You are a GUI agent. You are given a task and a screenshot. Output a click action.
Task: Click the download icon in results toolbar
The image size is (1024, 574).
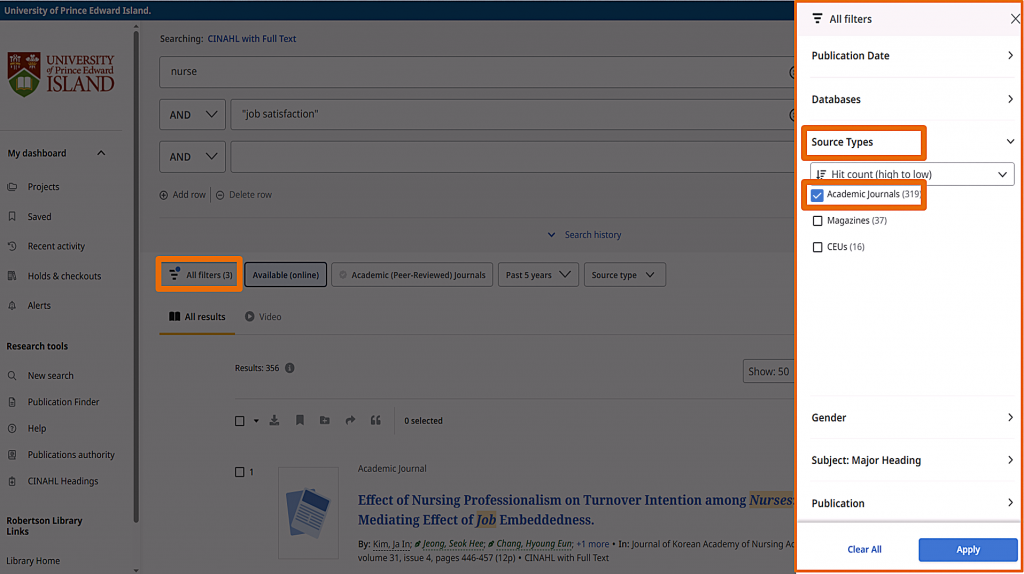(x=275, y=421)
